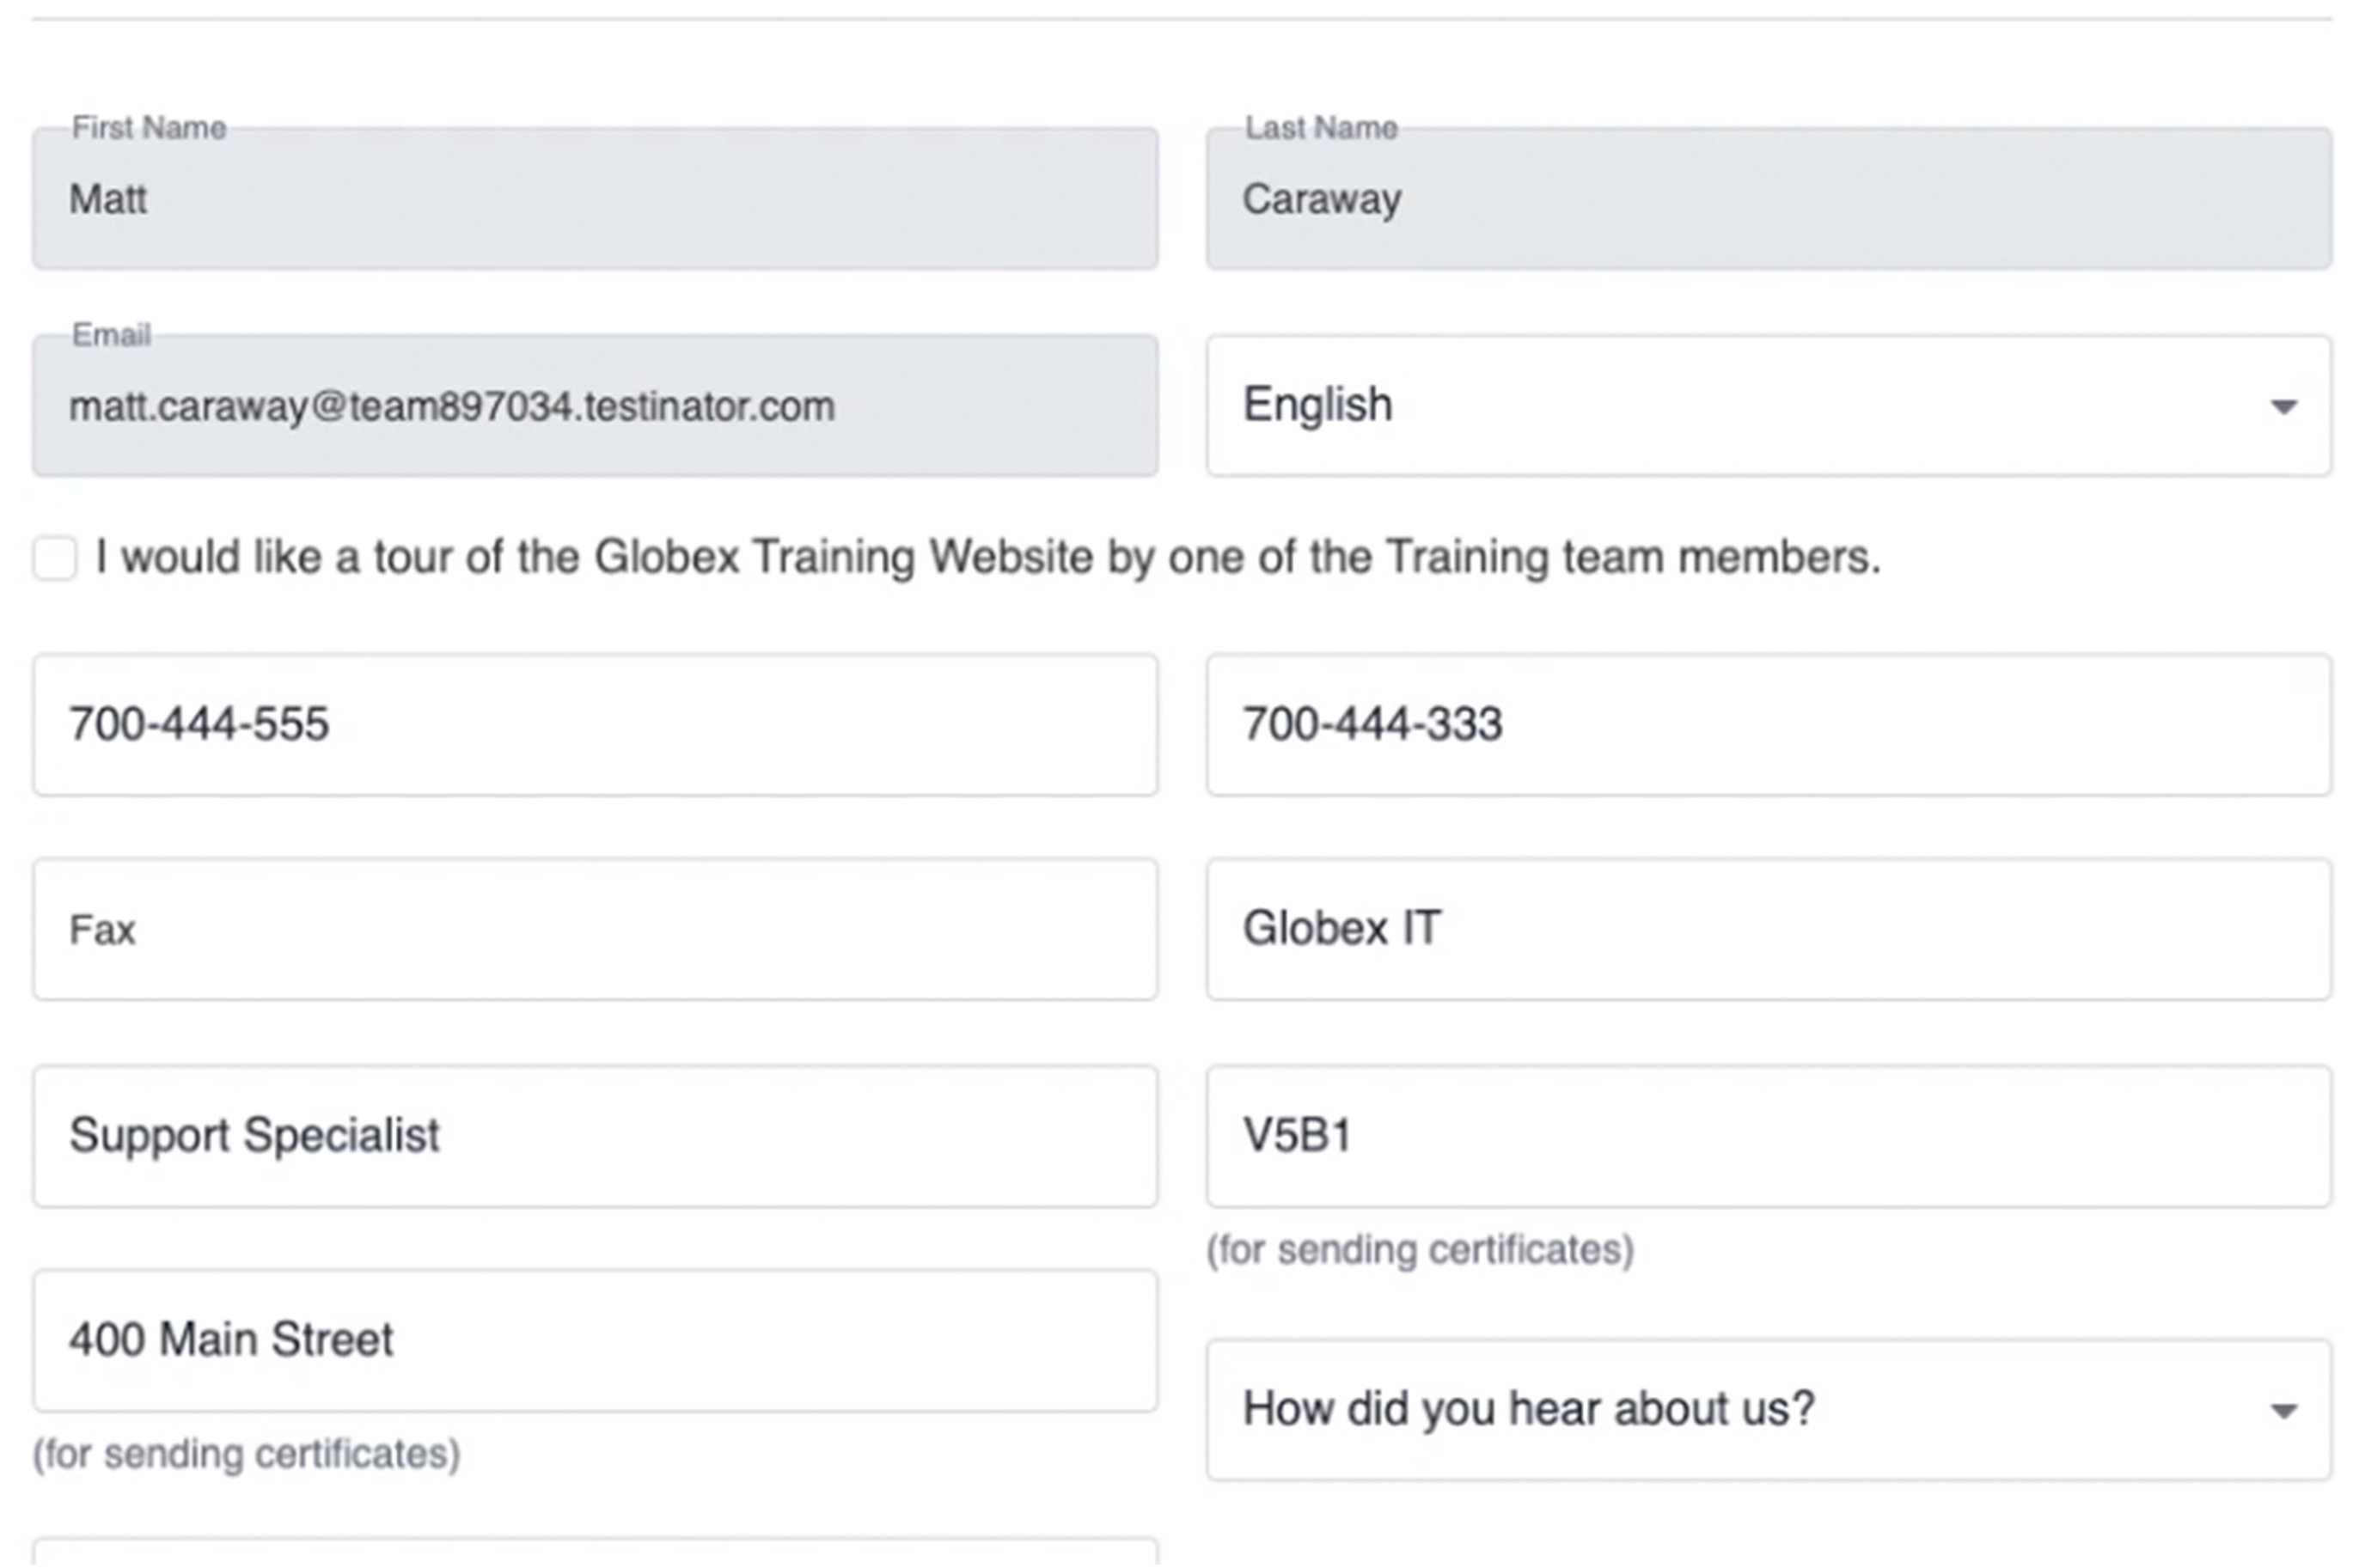Image resolution: width=2353 pixels, height=1568 pixels.
Task: Click the V5B1 postal code field
Action: (x=1768, y=1136)
